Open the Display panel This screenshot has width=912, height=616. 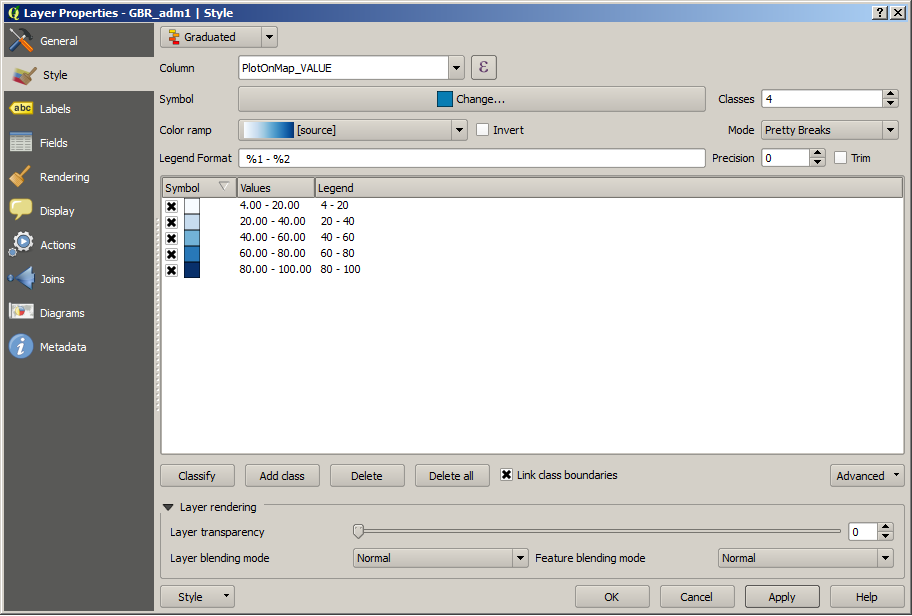pos(56,210)
